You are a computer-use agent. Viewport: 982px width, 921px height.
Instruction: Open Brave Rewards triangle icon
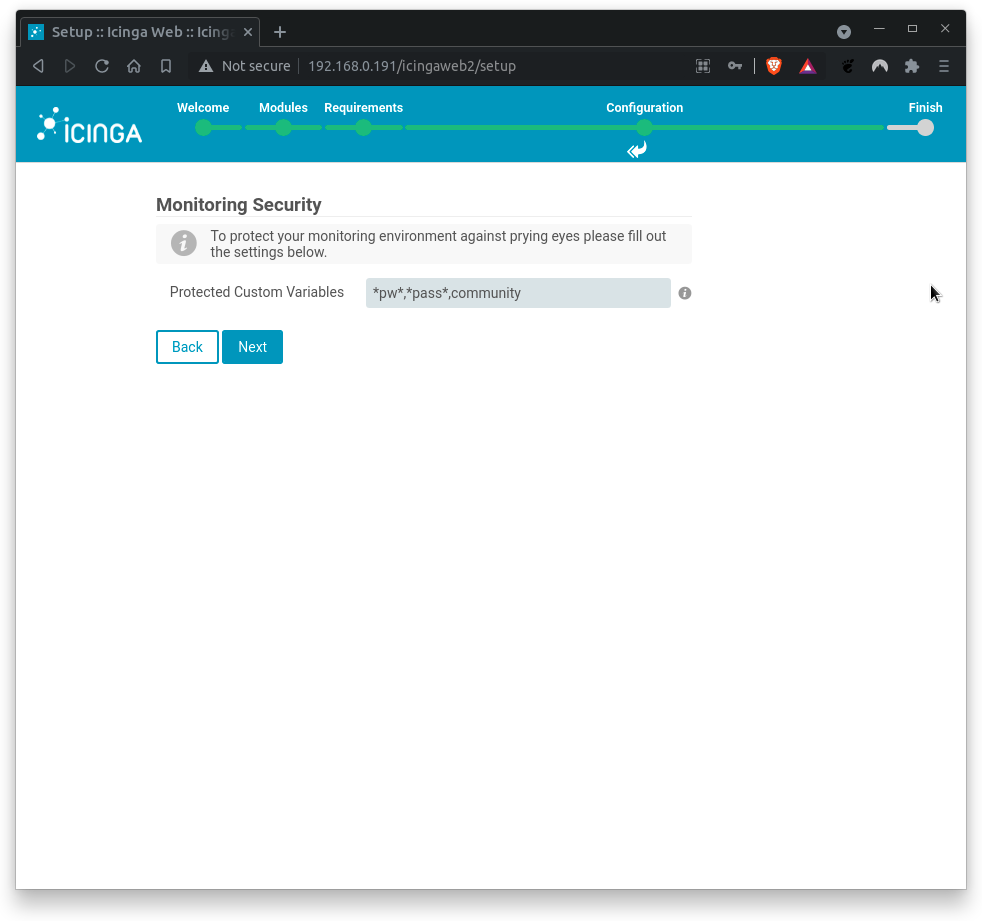[807, 66]
